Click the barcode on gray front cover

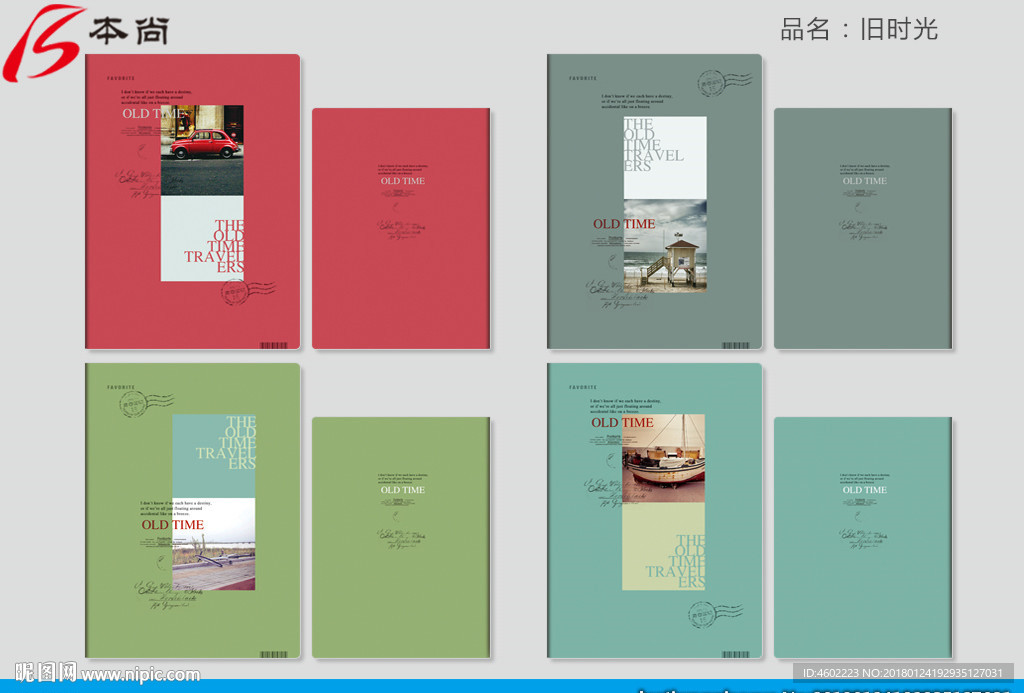click(x=735, y=344)
